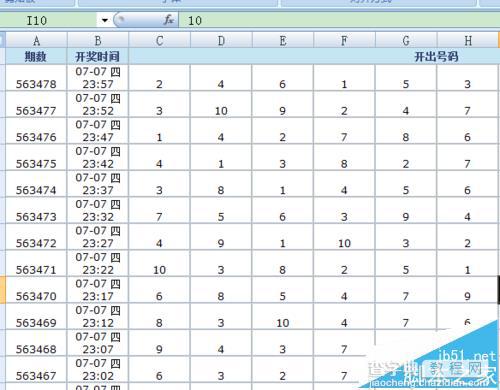Select column C cell 10 in row 563471
The width and height of the screenshot is (500, 390).
click(159, 263)
